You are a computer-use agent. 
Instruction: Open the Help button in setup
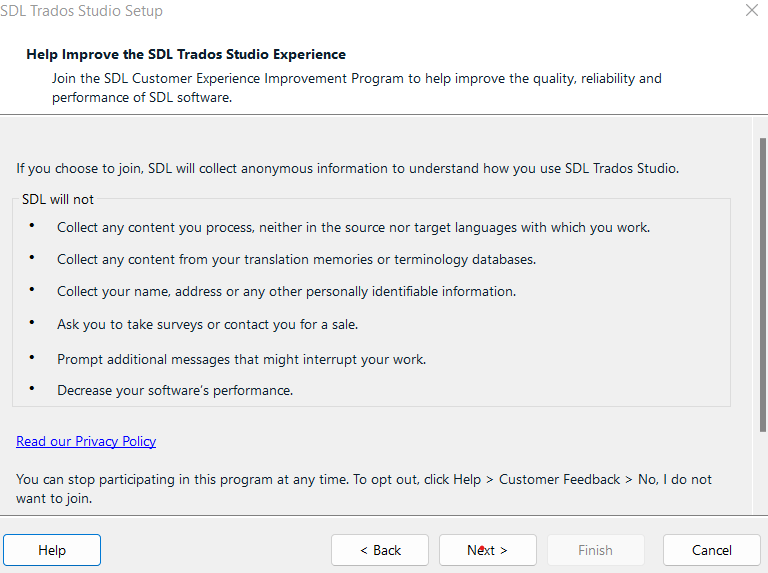click(x=52, y=550)
